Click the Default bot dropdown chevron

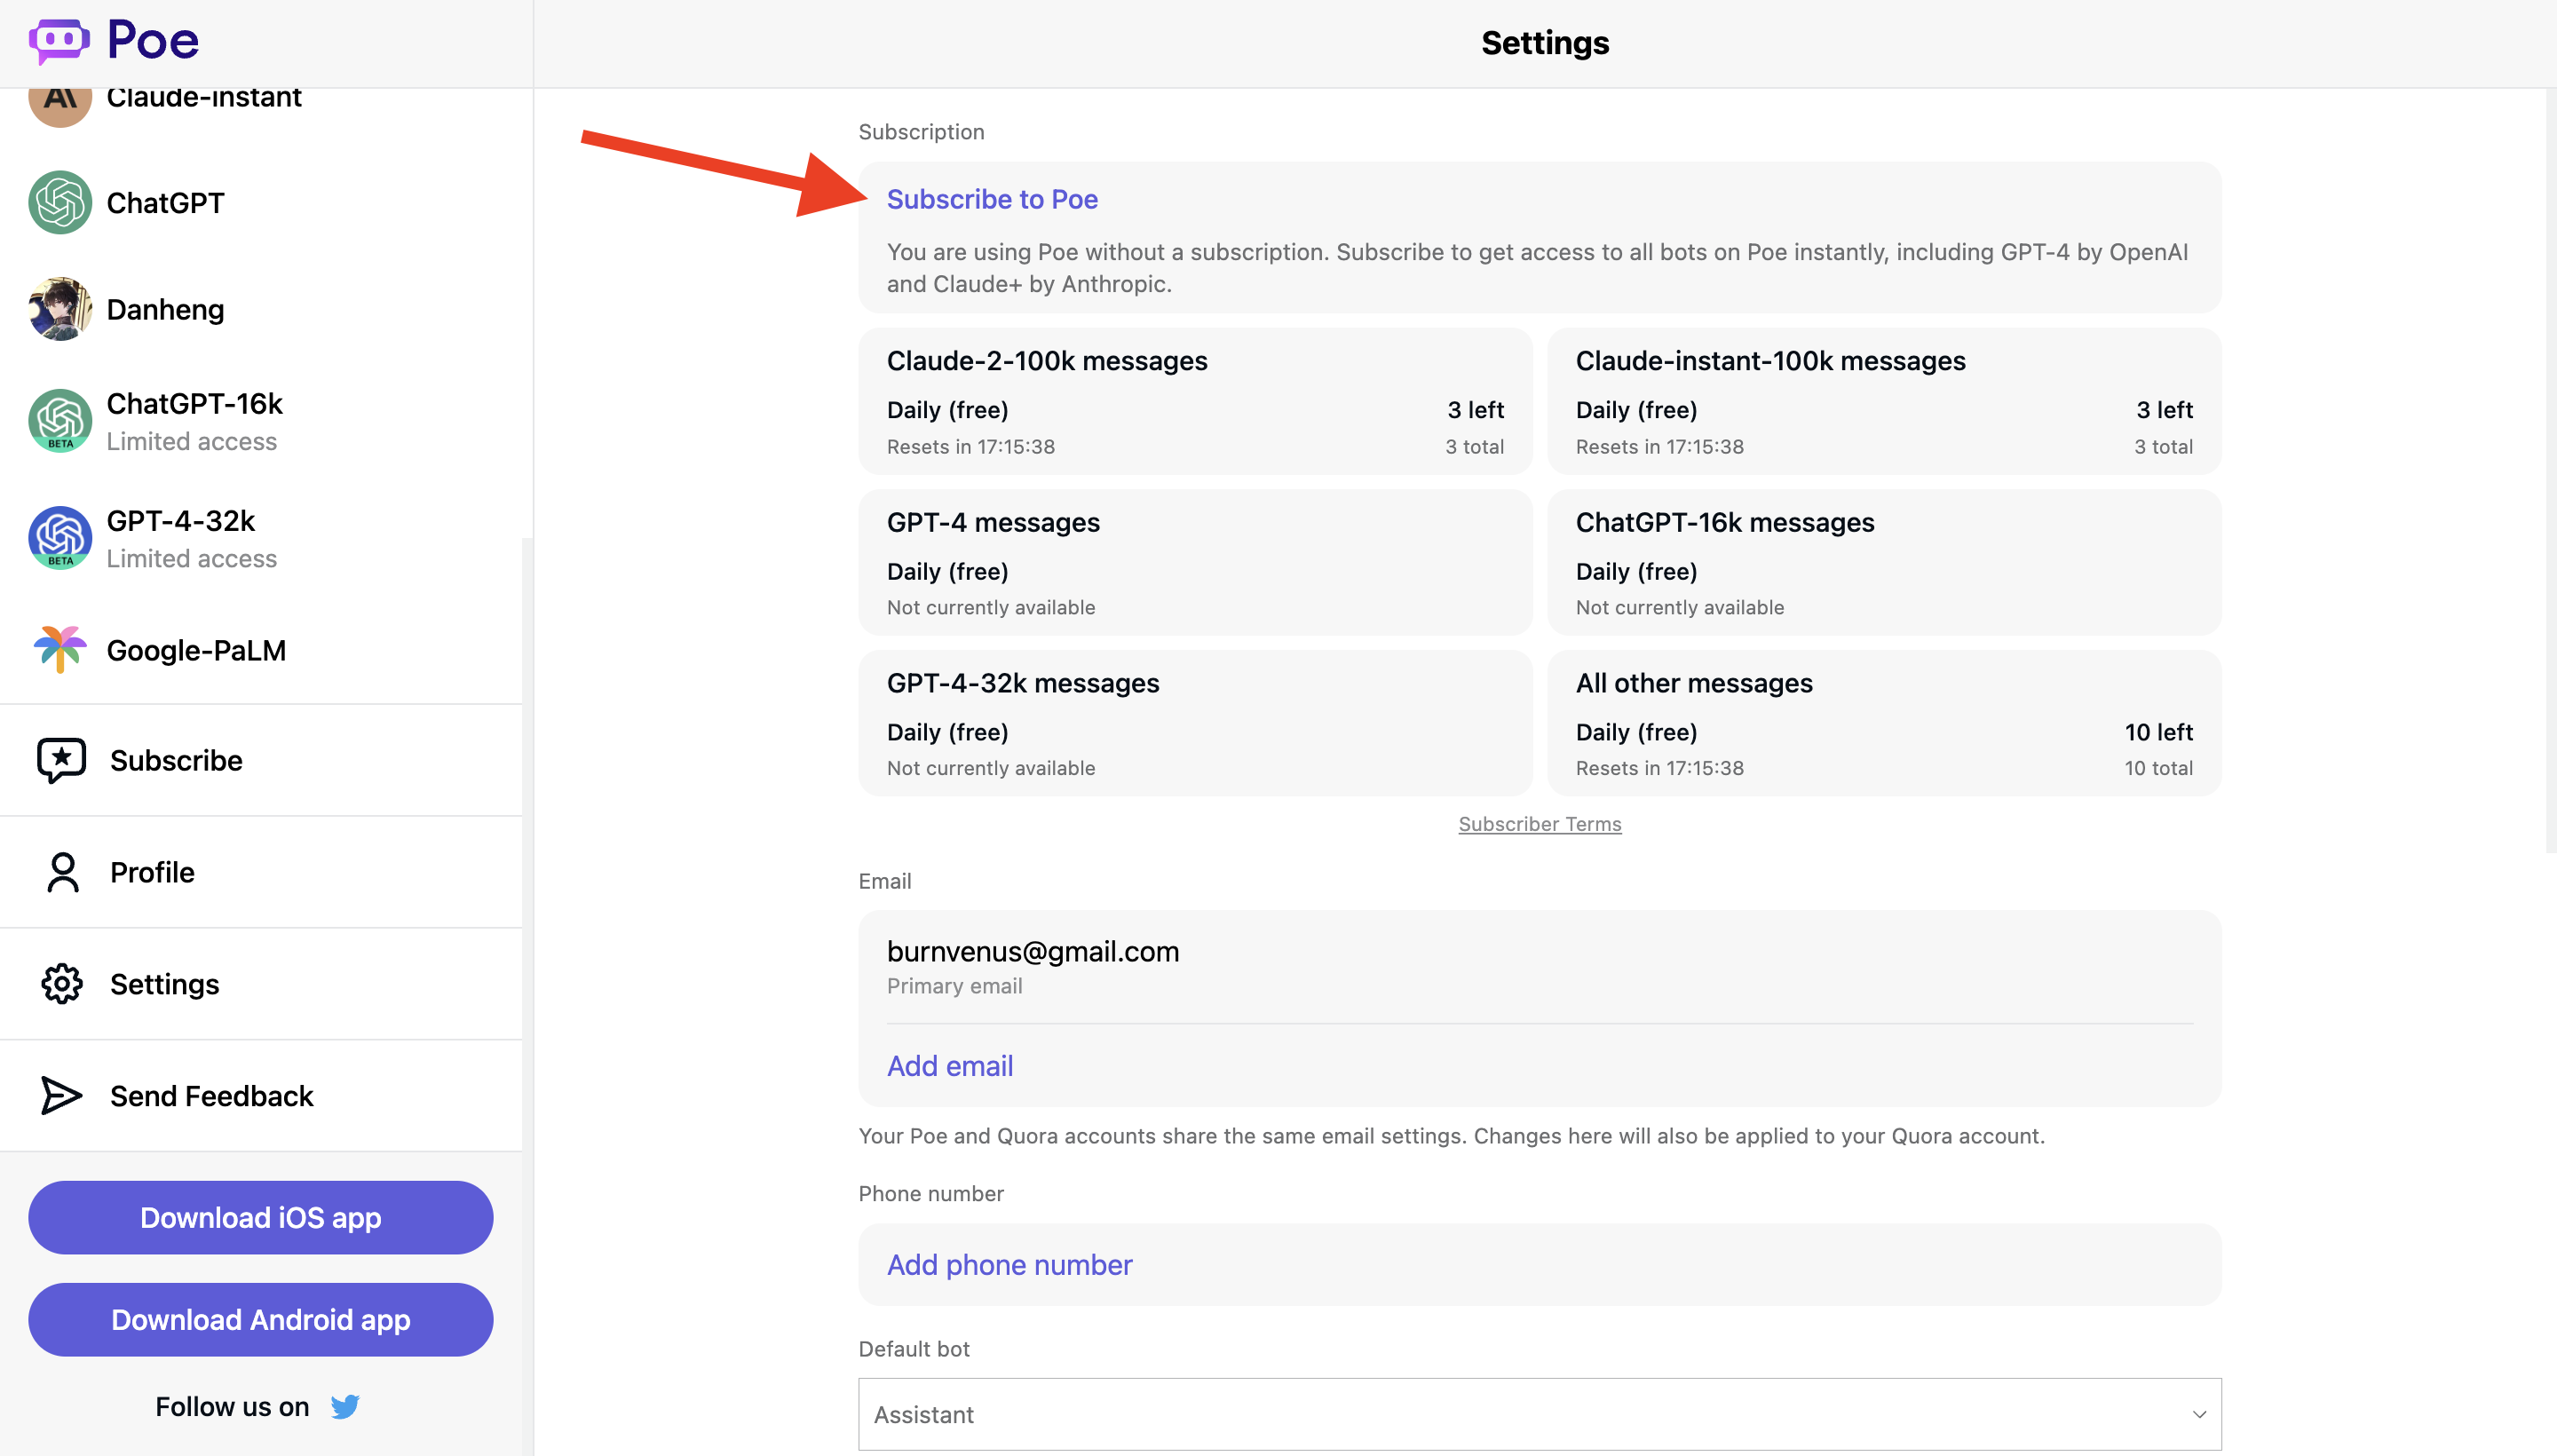coord(2199,1415)
